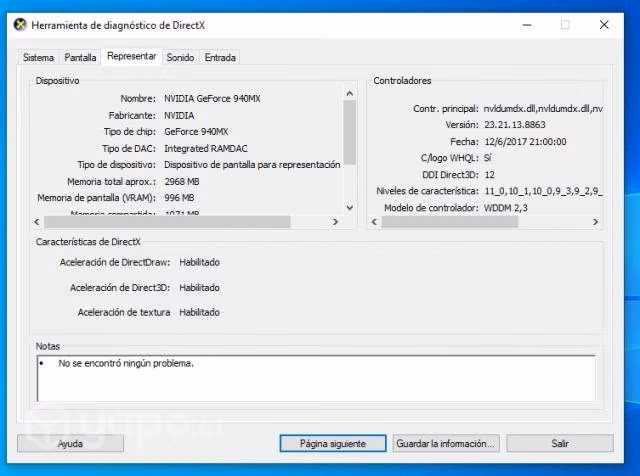Image resolution: width=640 pixels, height=476 pixels.
Task: Click the date 12/6/2017 21:00:00
Action: [x=525, y=142]
